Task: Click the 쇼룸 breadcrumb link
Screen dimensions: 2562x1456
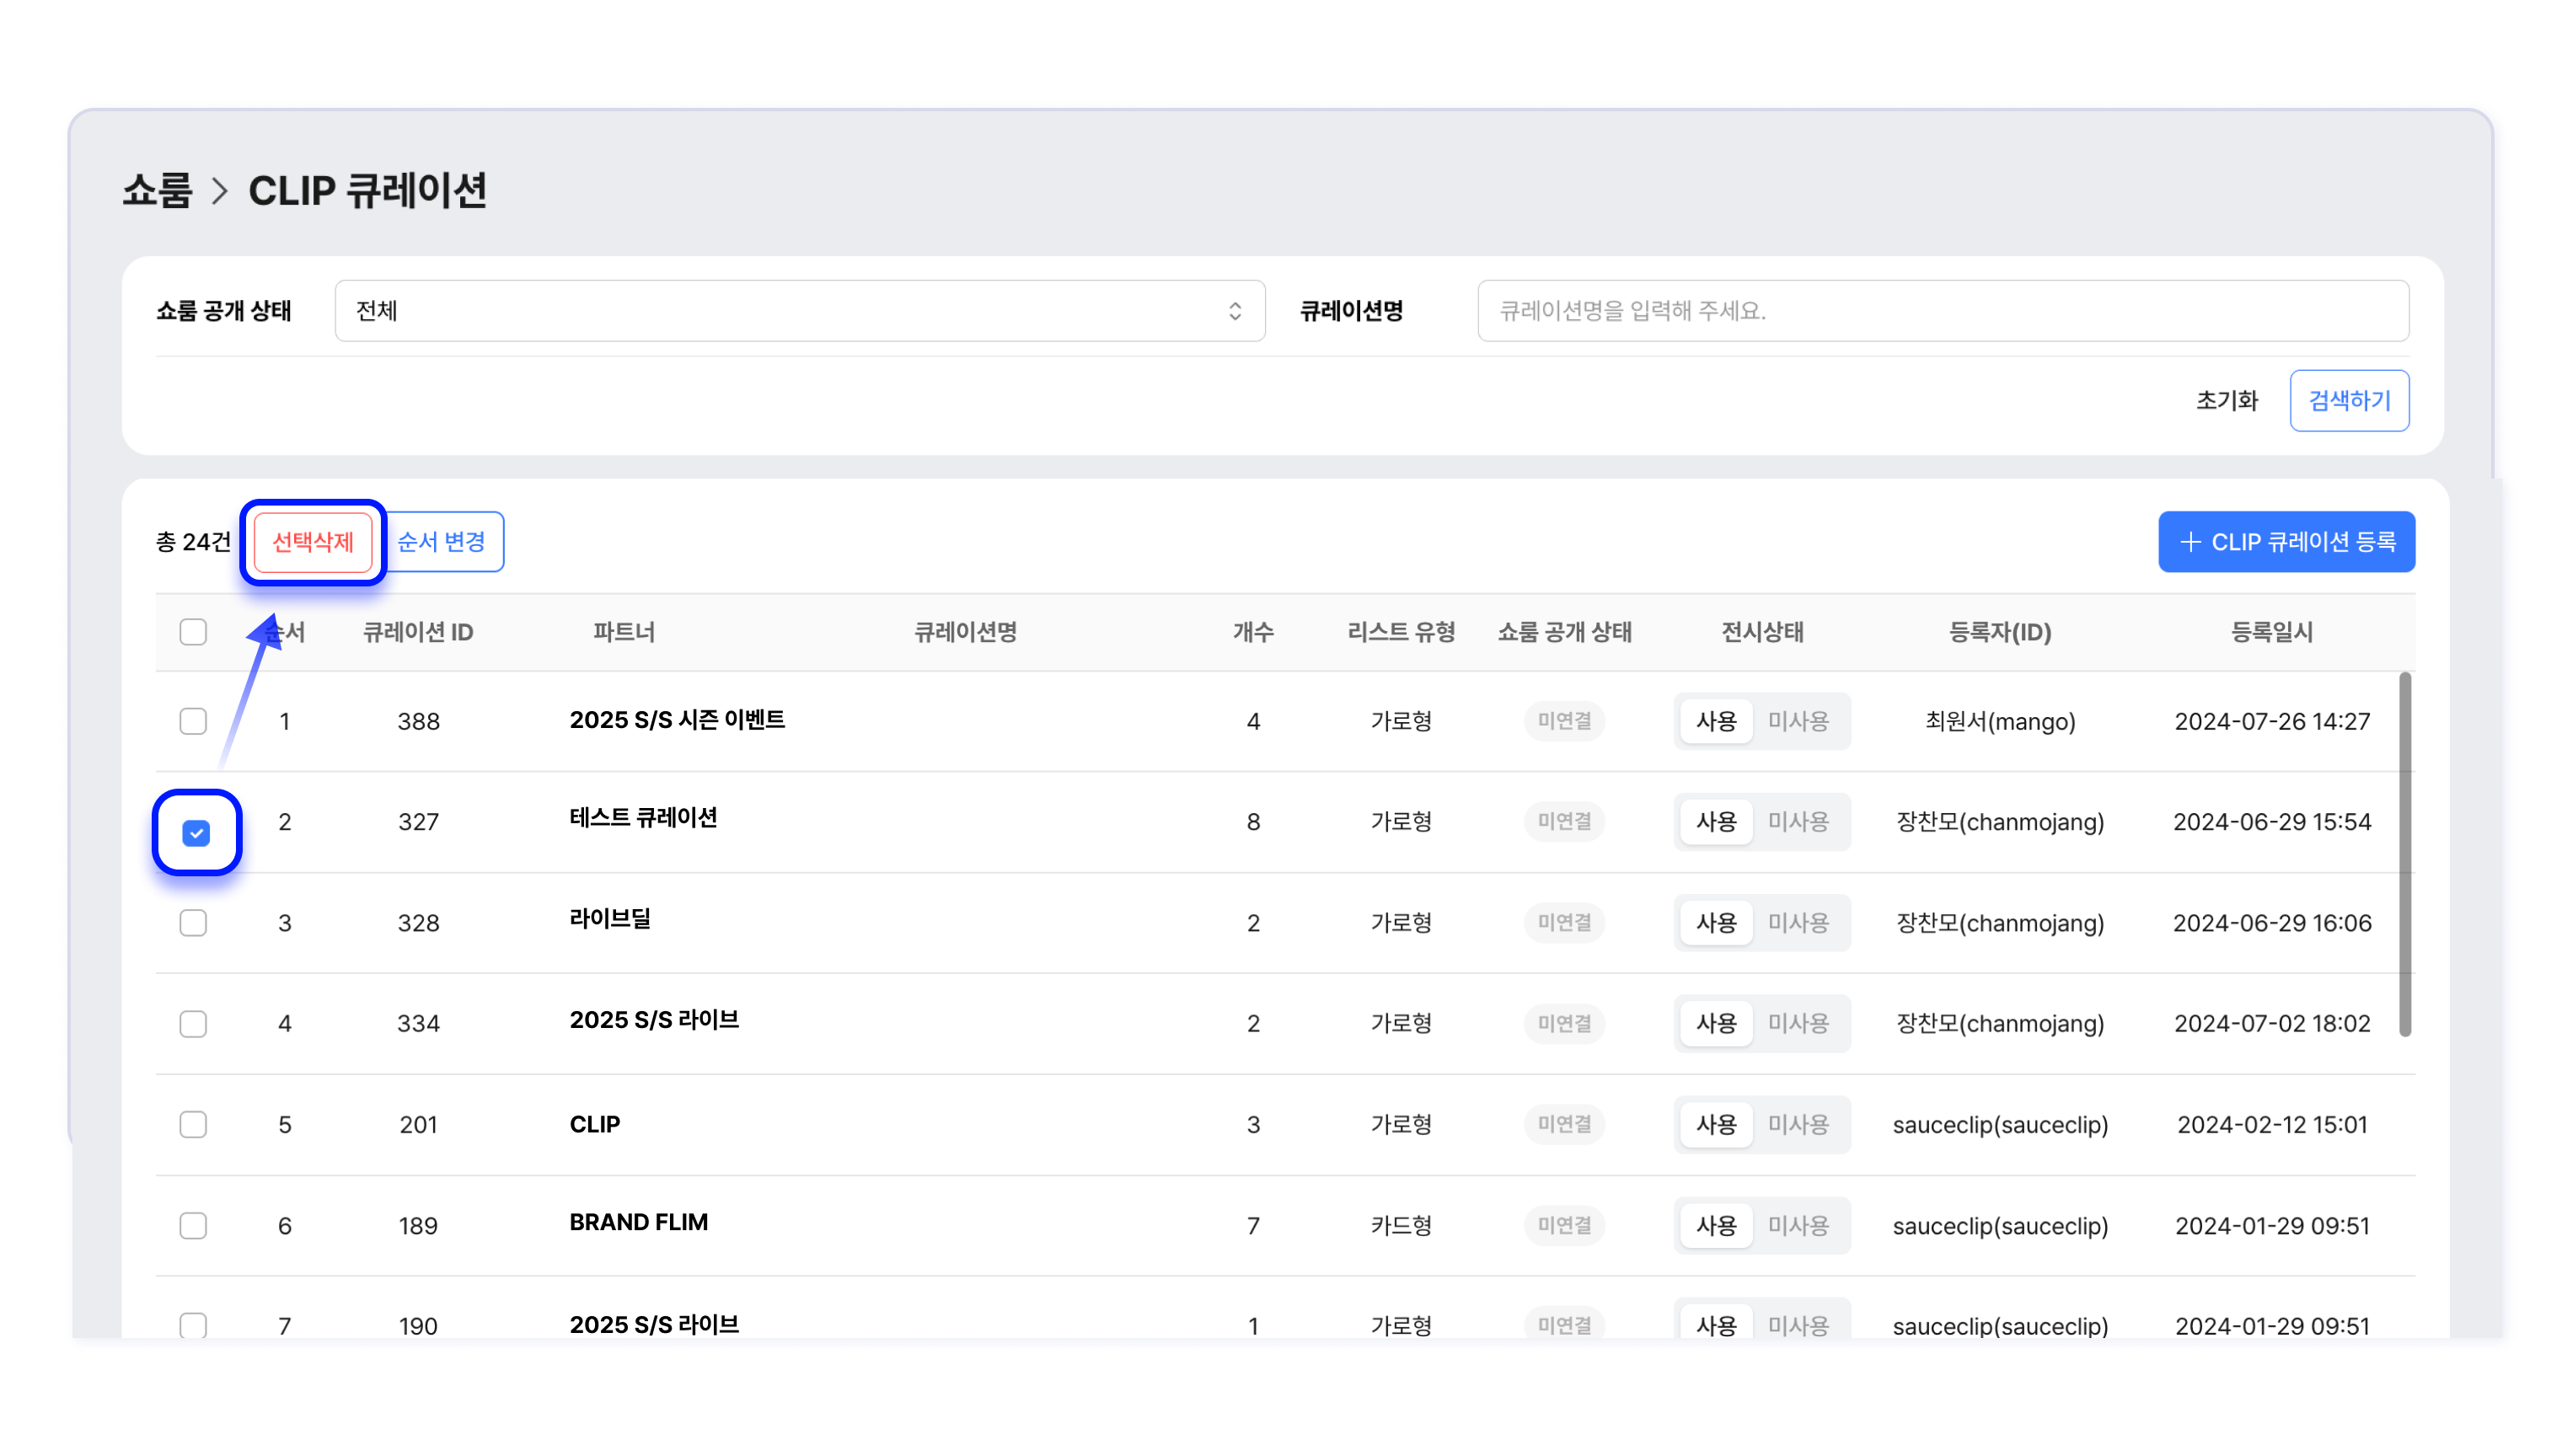Action: click(157, 191)
